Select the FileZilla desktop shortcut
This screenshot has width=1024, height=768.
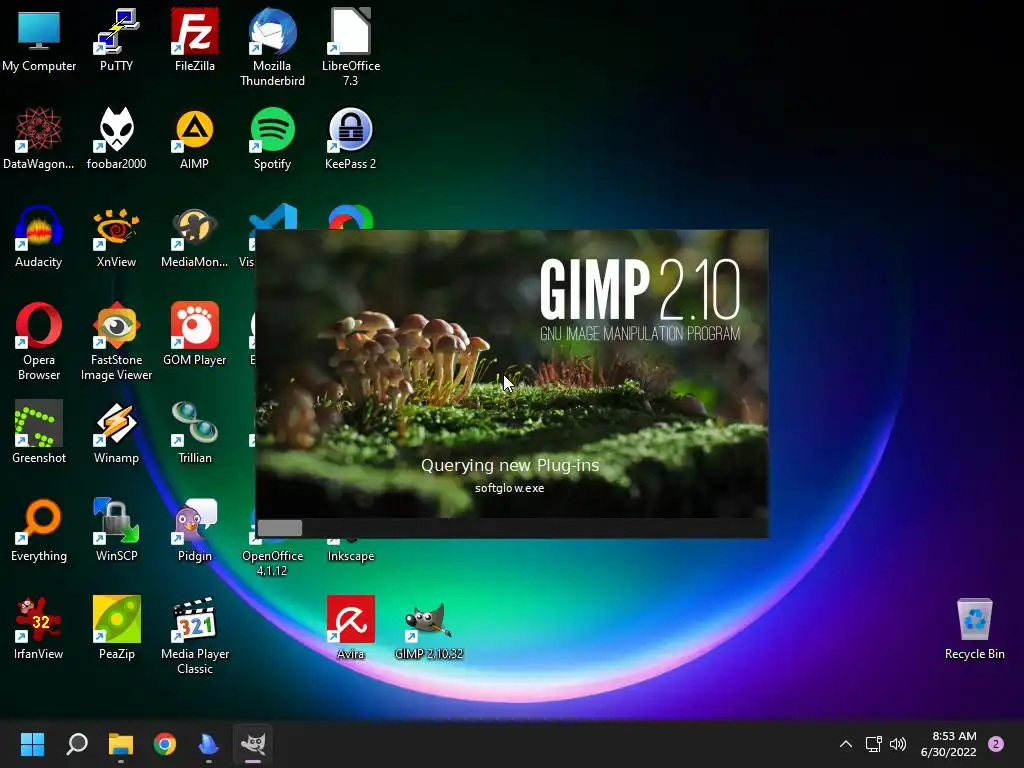click(195, 39)
